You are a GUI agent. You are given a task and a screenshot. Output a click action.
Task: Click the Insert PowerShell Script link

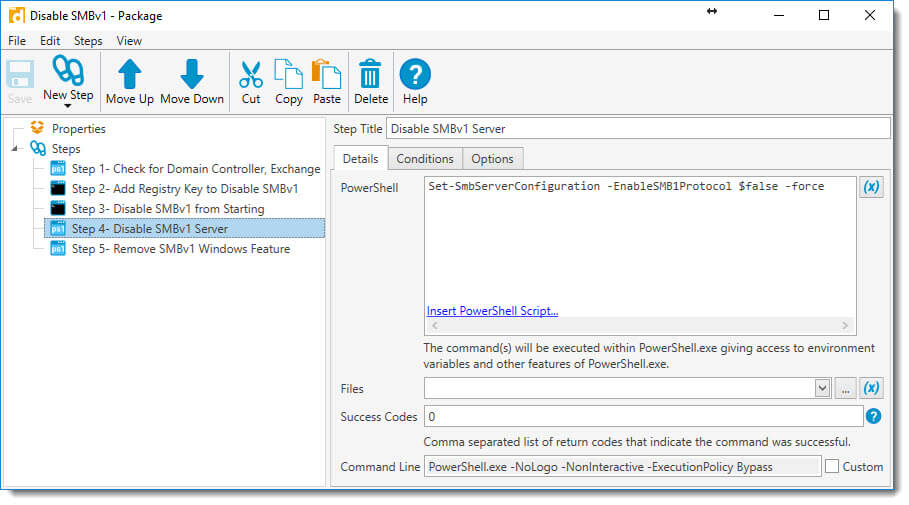point(492,311)
